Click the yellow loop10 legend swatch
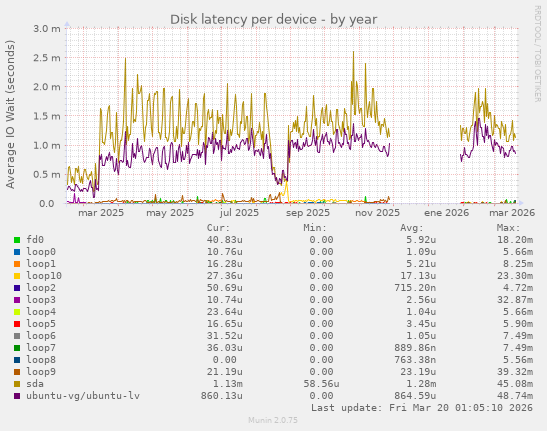Viewport: 547px width, 431px height. click(x=17, y=276)
